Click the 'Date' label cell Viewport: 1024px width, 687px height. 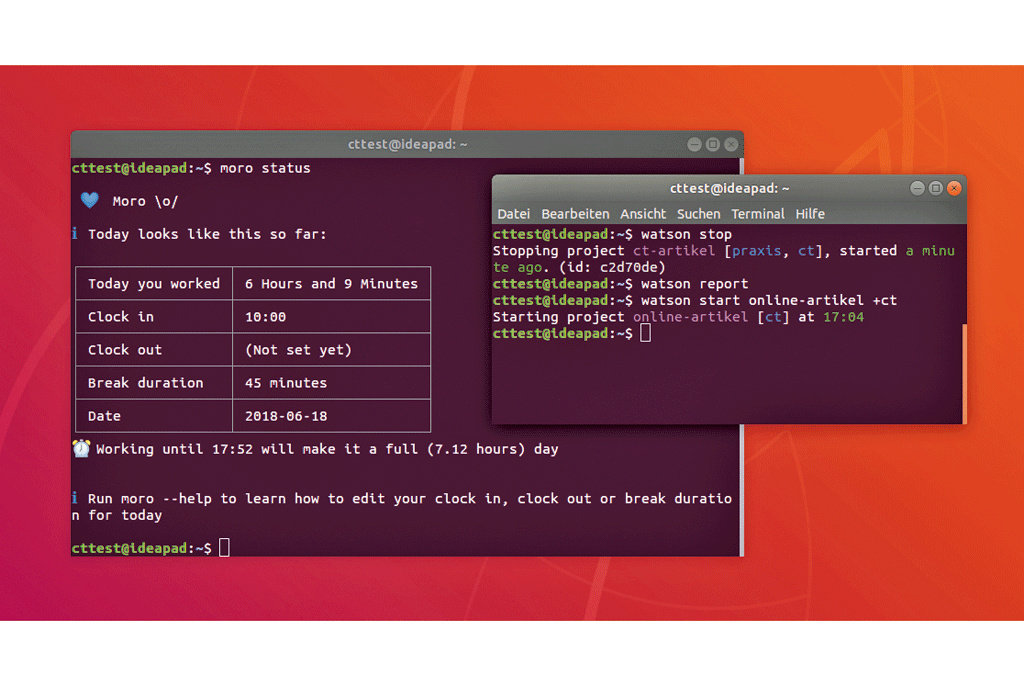coord(154,416)
